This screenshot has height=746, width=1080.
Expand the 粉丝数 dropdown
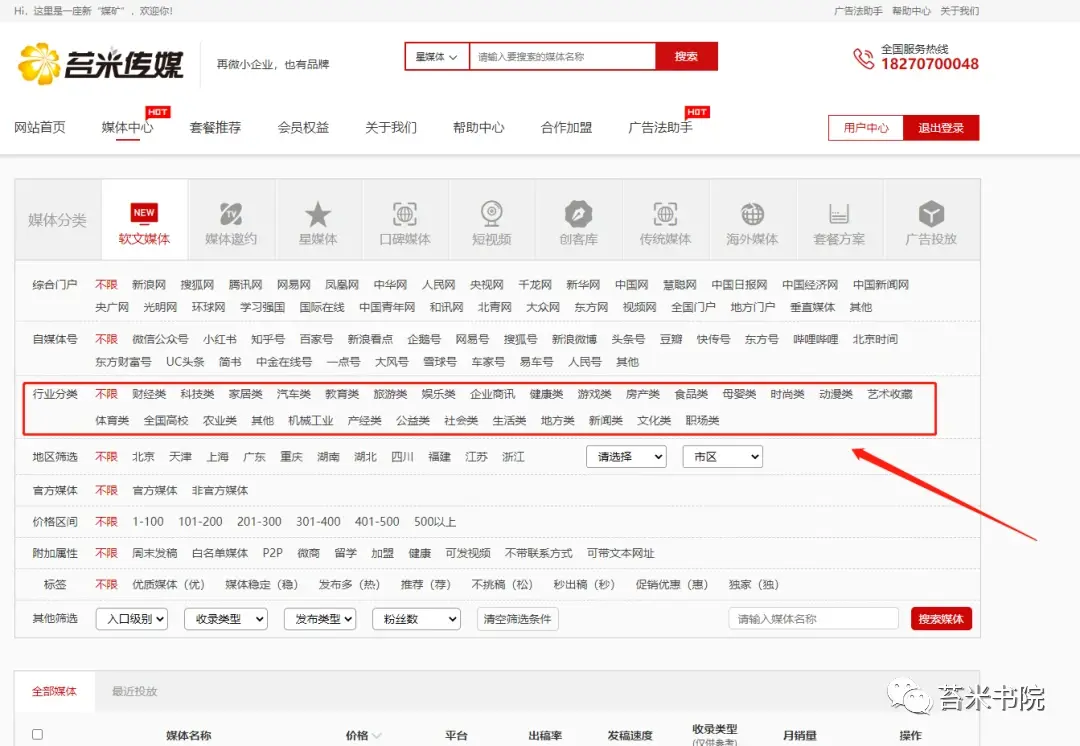point(416,619)
